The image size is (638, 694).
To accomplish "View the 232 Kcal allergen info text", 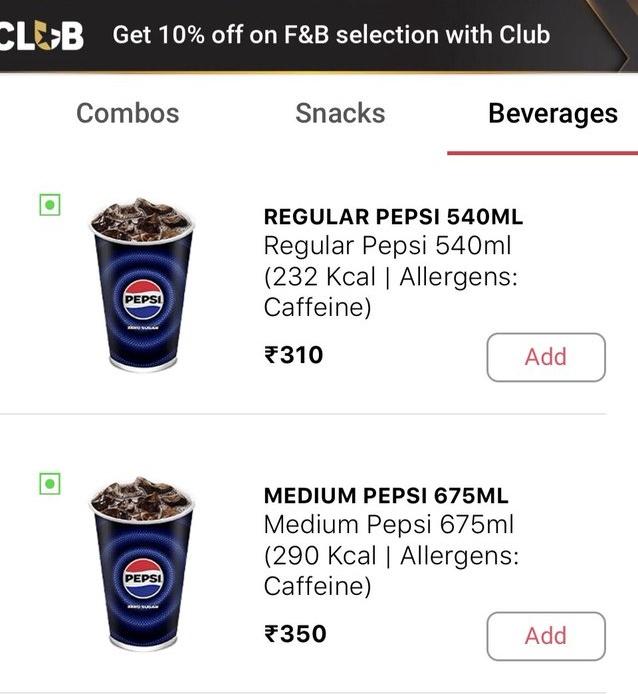I will click(390, 277).
